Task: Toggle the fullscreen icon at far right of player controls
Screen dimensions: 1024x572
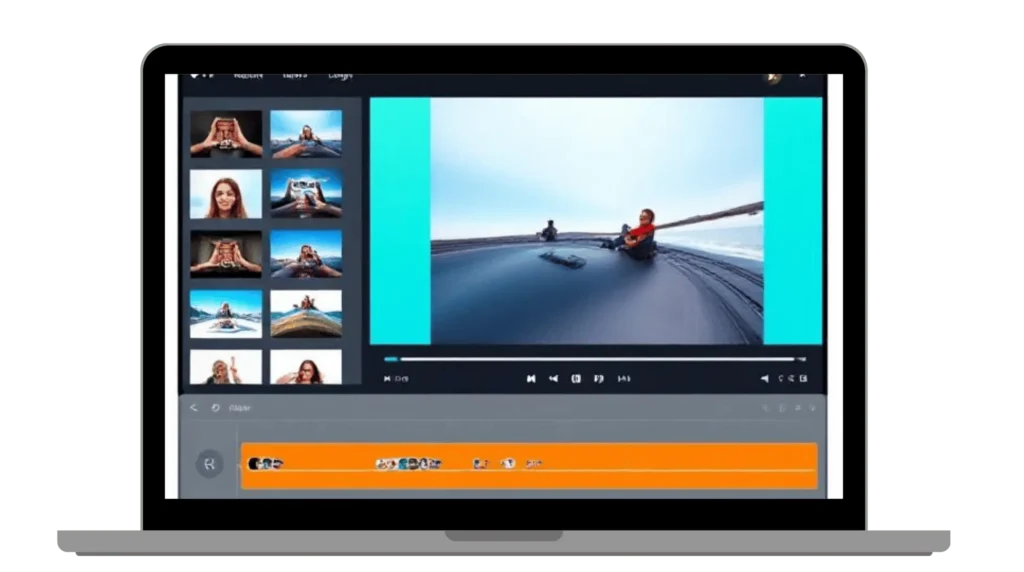Action: click(803, 379)
